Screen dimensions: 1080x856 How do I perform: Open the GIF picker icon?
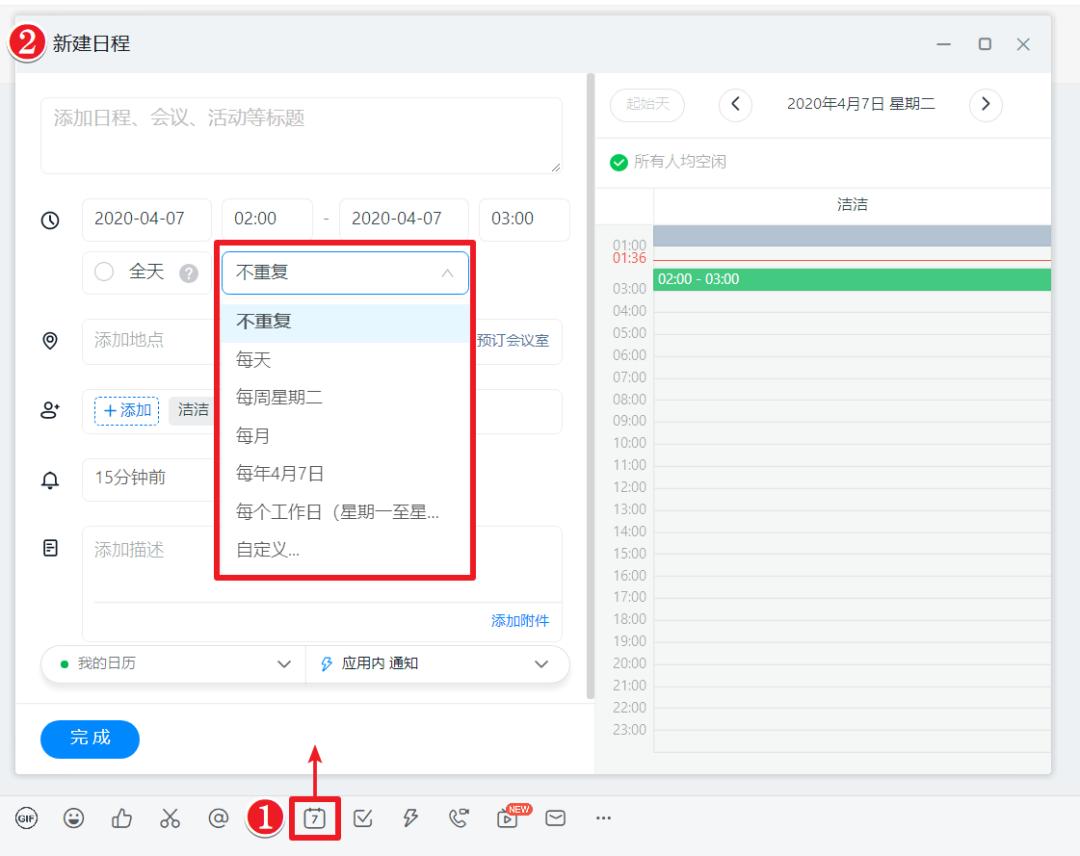click(27, 817)
